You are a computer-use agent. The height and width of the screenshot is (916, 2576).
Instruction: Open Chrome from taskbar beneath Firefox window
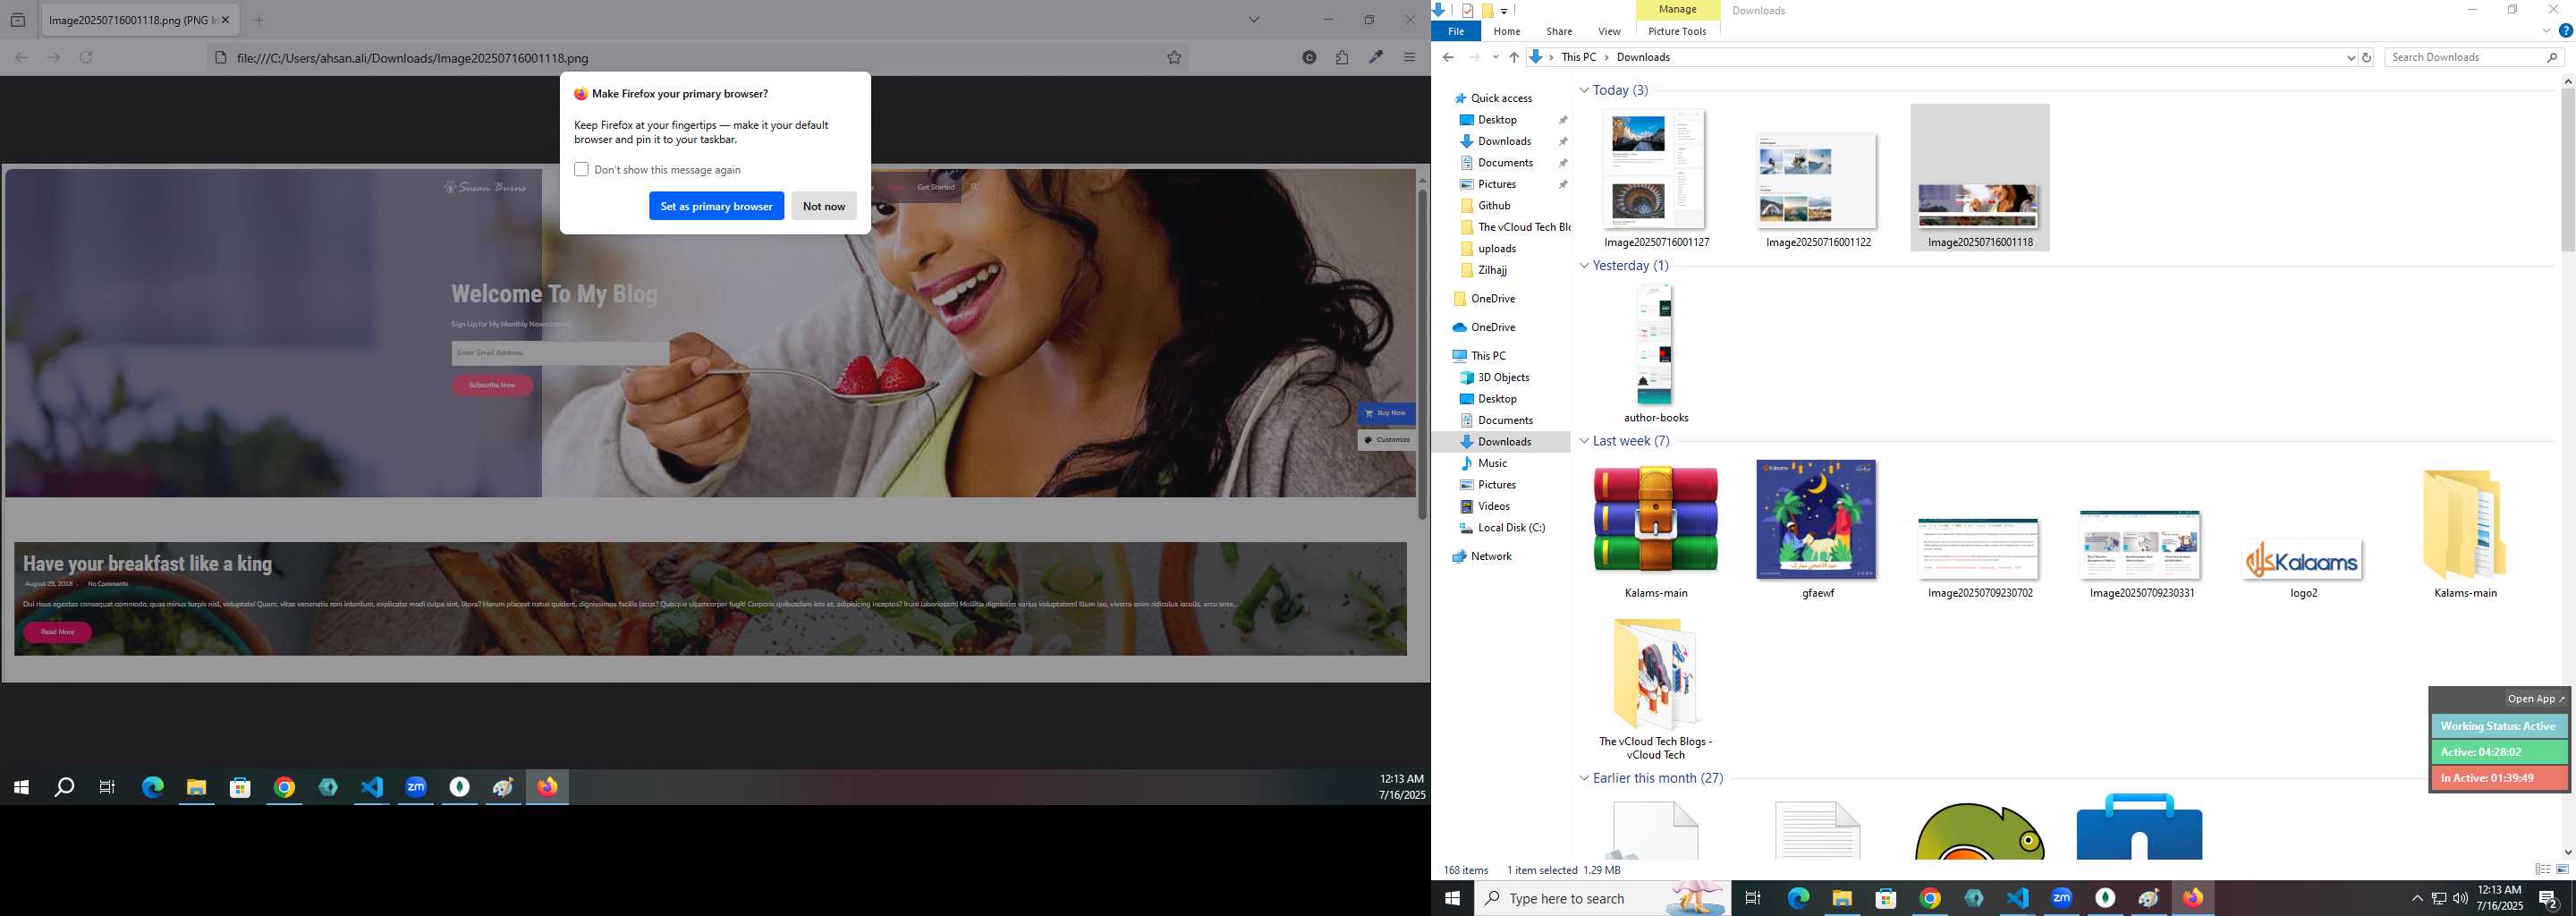pos(285,788)
